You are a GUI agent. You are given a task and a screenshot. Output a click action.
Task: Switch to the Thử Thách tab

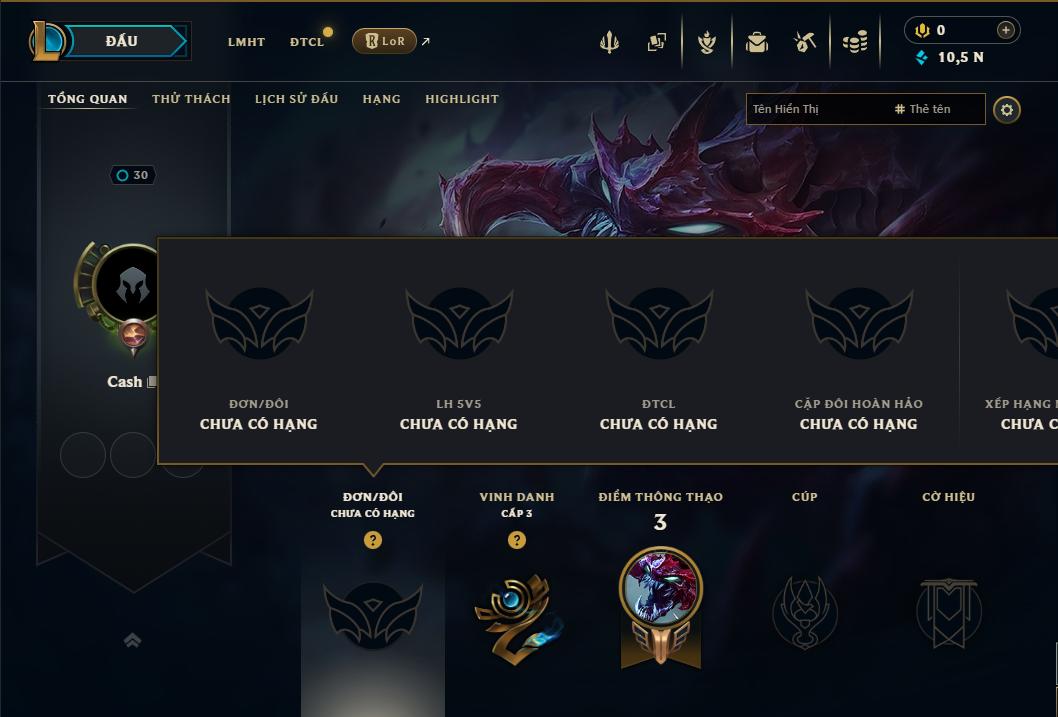191,99
